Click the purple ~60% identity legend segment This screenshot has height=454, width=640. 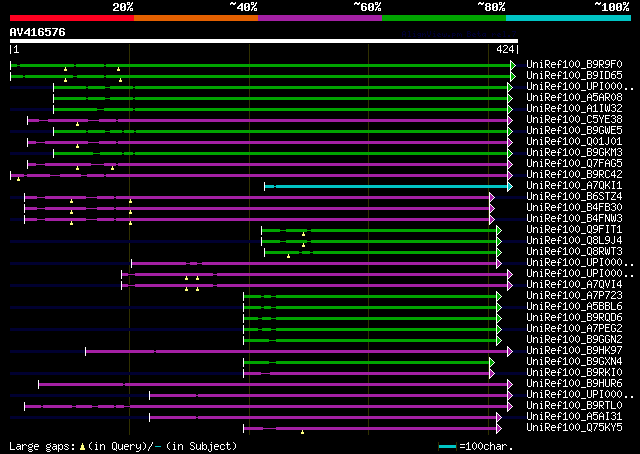tap(320, 18)
